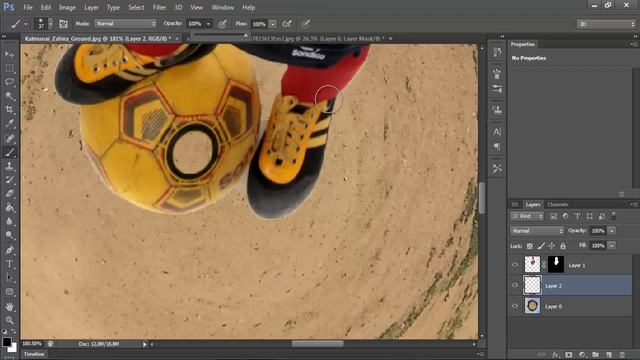640x360 pixels.
Task: Click the background color swatch
Action: pos(13,348)
